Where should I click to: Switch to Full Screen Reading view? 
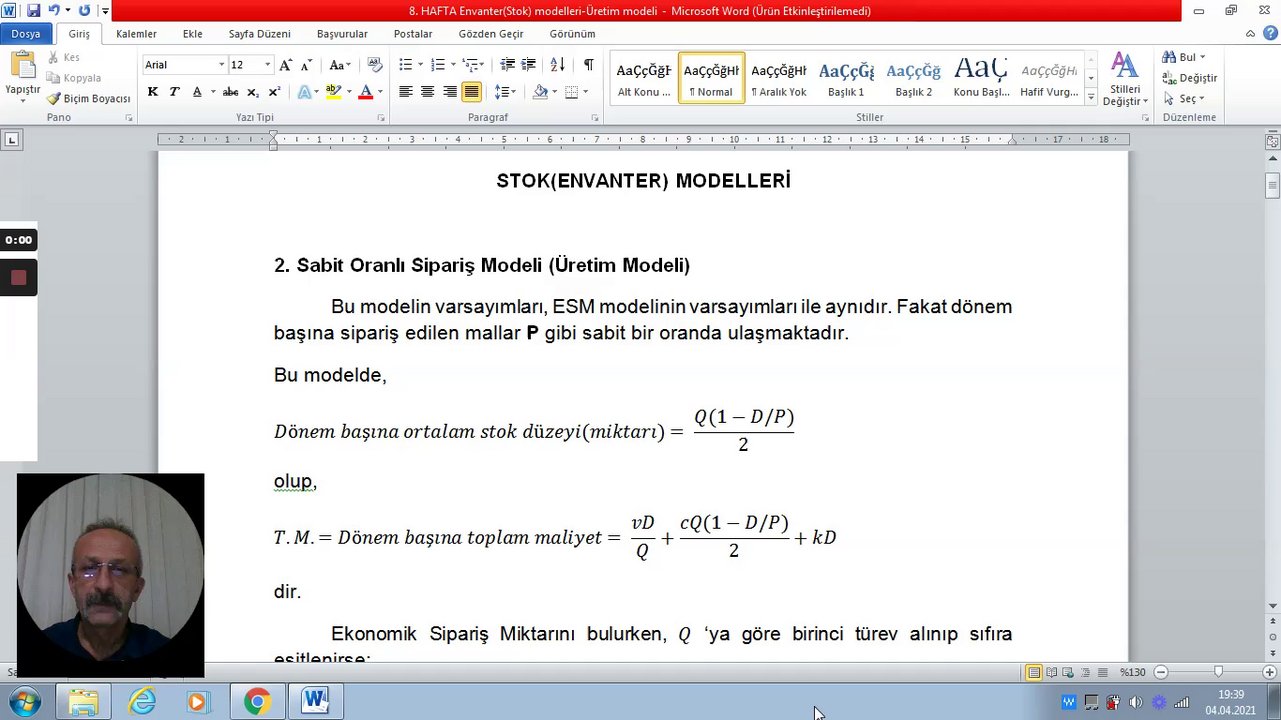(1051, 672)
